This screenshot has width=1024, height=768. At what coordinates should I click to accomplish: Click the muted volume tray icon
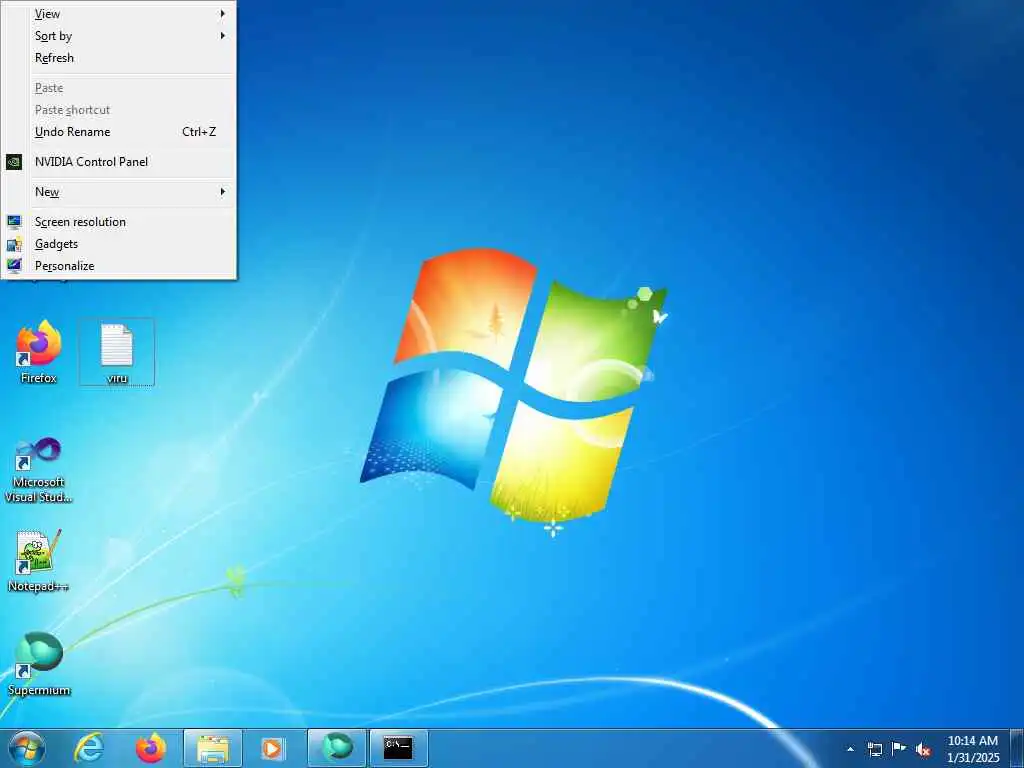(x=923, y=750)
